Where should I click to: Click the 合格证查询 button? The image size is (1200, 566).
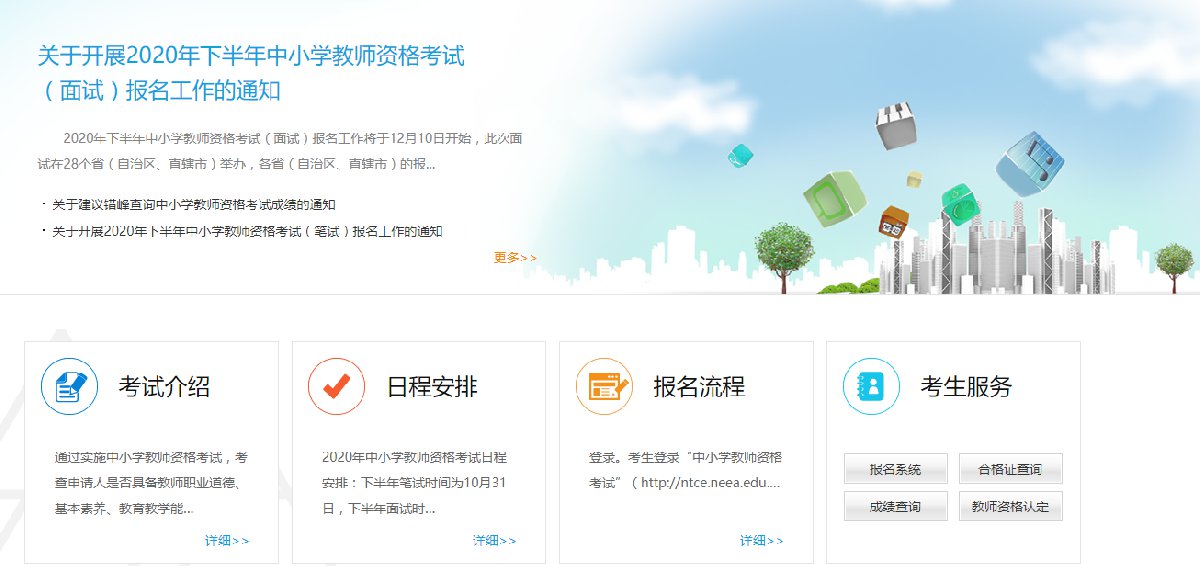1010,469
